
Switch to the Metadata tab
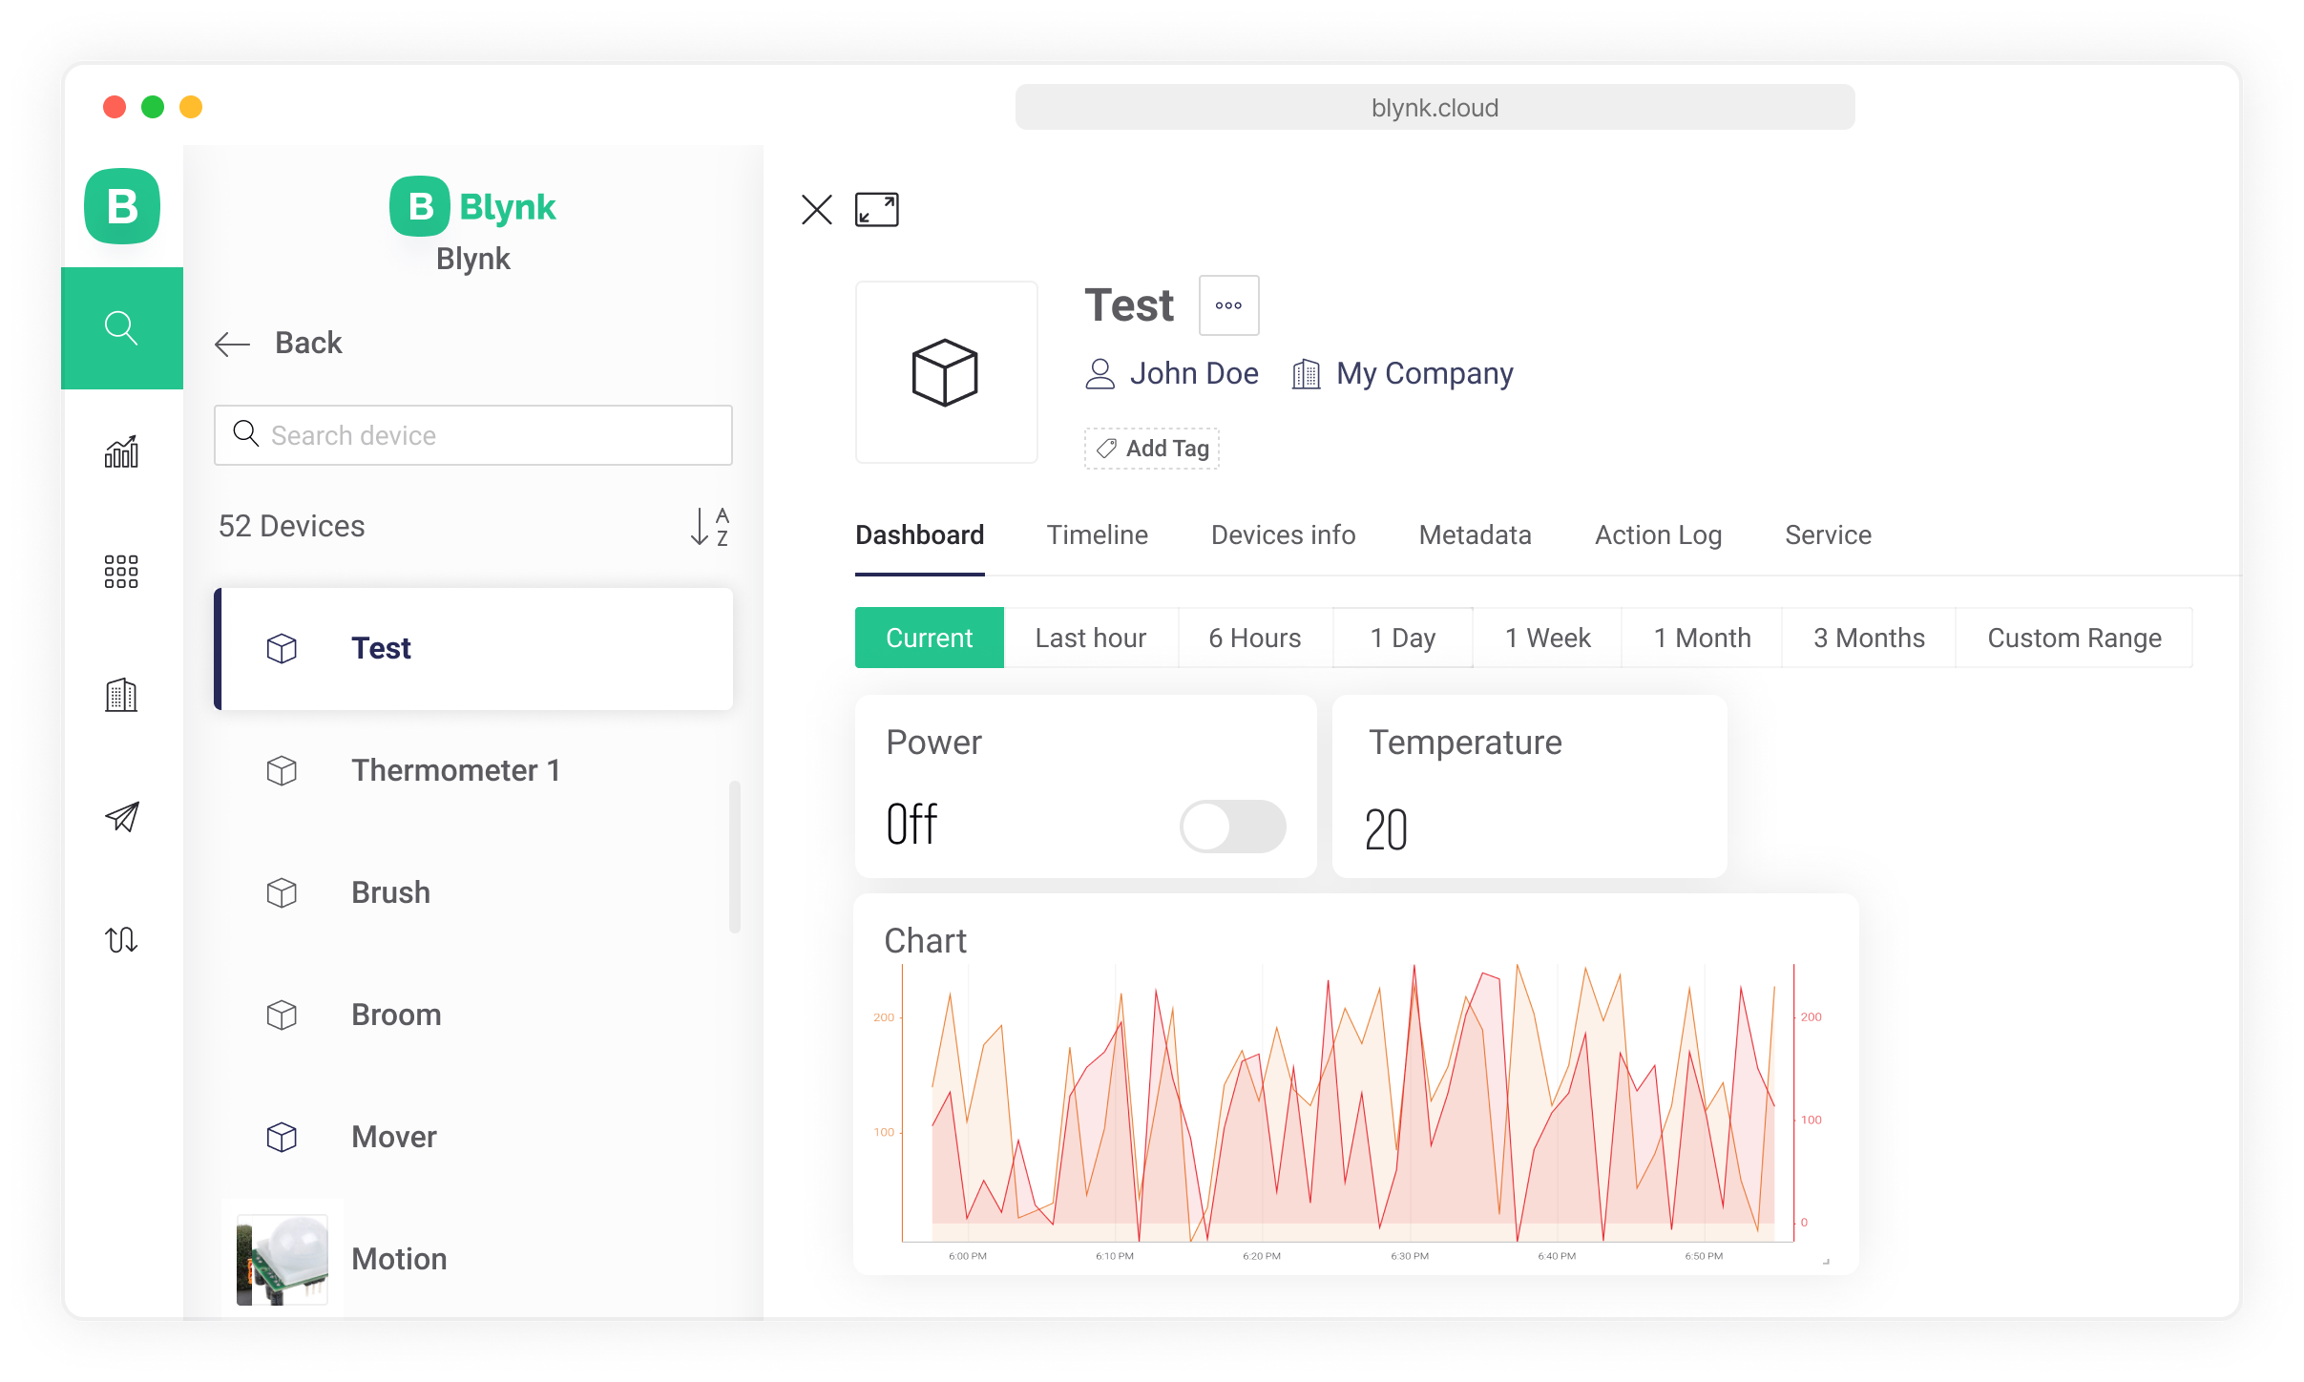[1474, 535]
